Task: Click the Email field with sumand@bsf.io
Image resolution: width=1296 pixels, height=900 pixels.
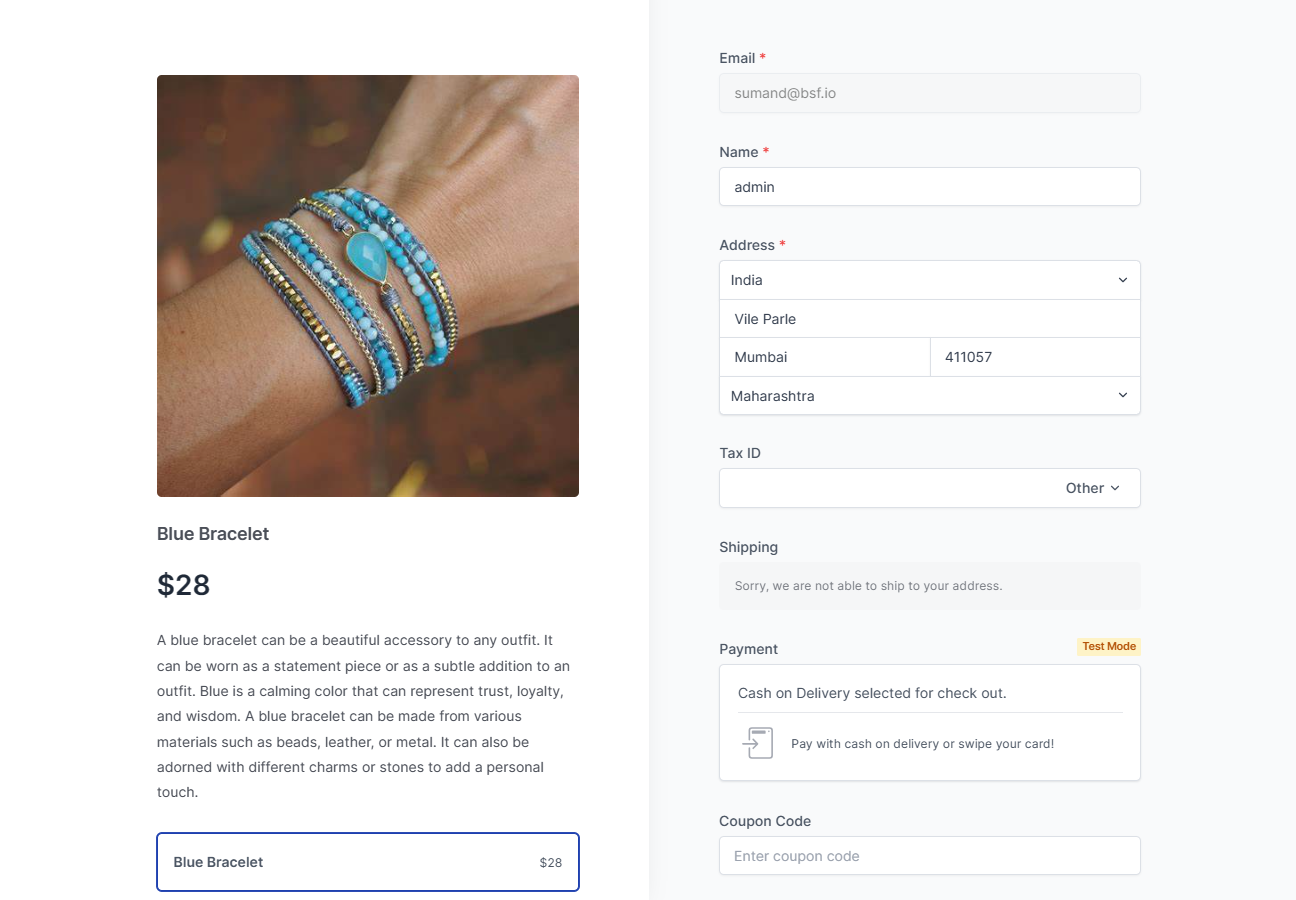Action: tap(929, 93)
